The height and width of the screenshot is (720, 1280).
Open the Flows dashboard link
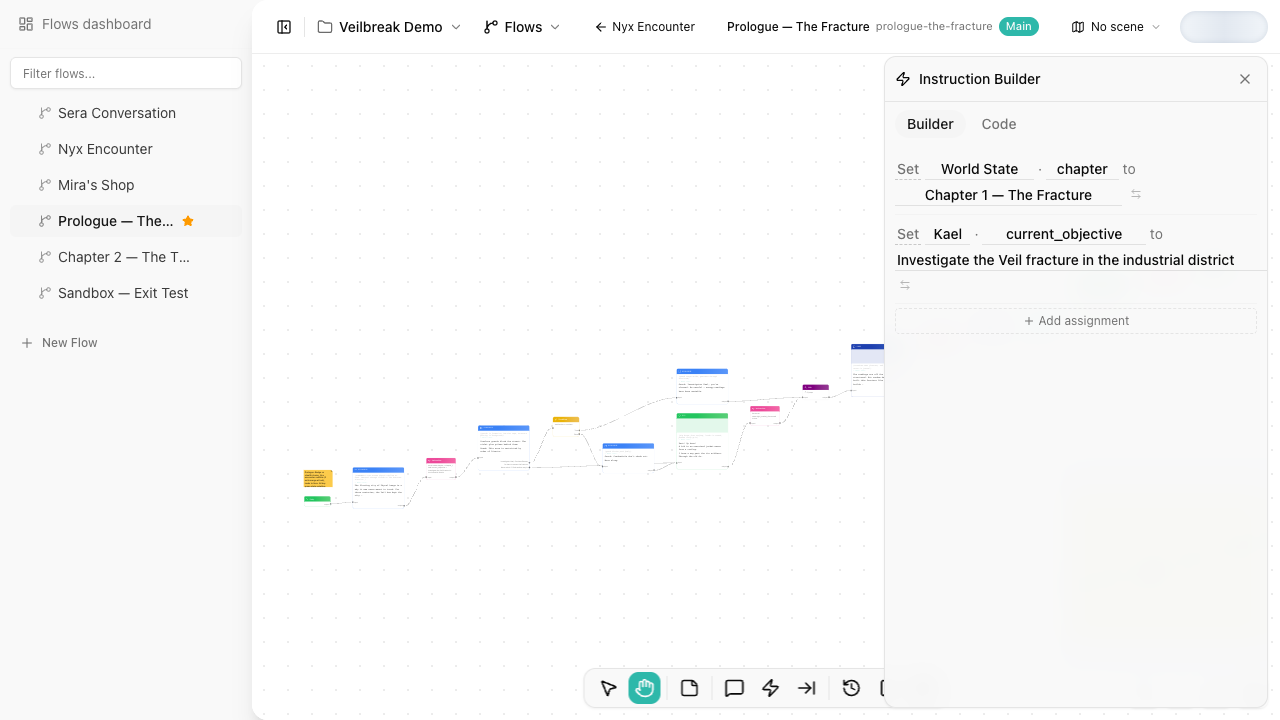coord(85,24)
